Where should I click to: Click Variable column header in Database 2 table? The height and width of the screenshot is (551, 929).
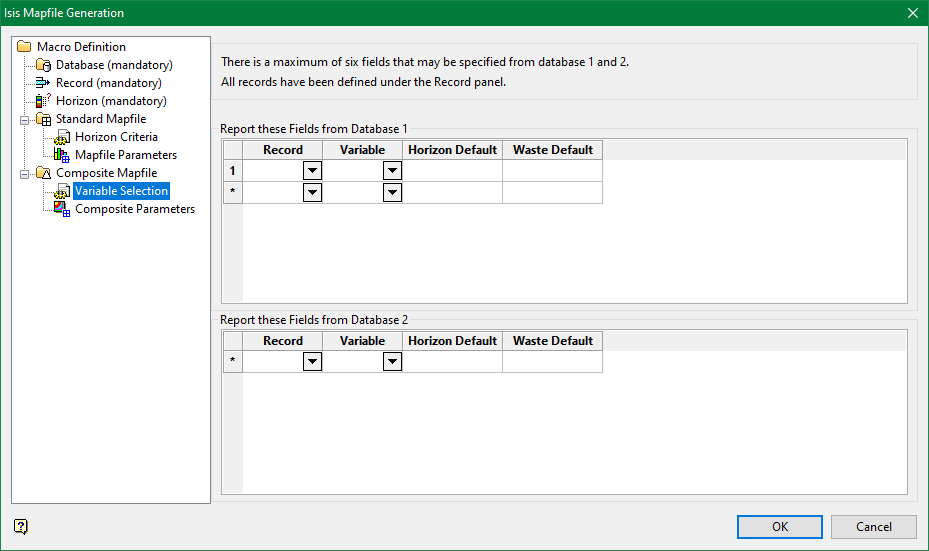363,341
